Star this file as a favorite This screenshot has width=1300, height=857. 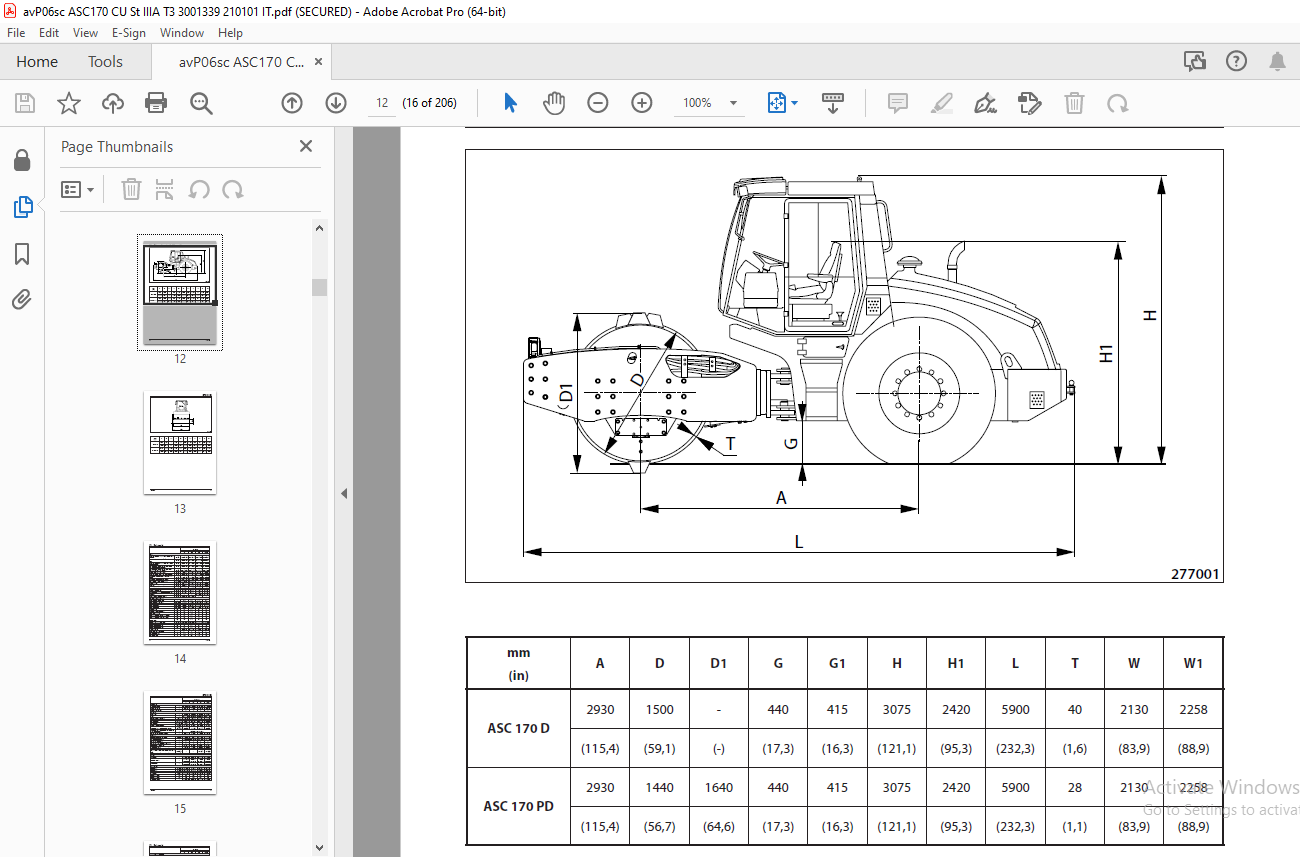point(68,103)
